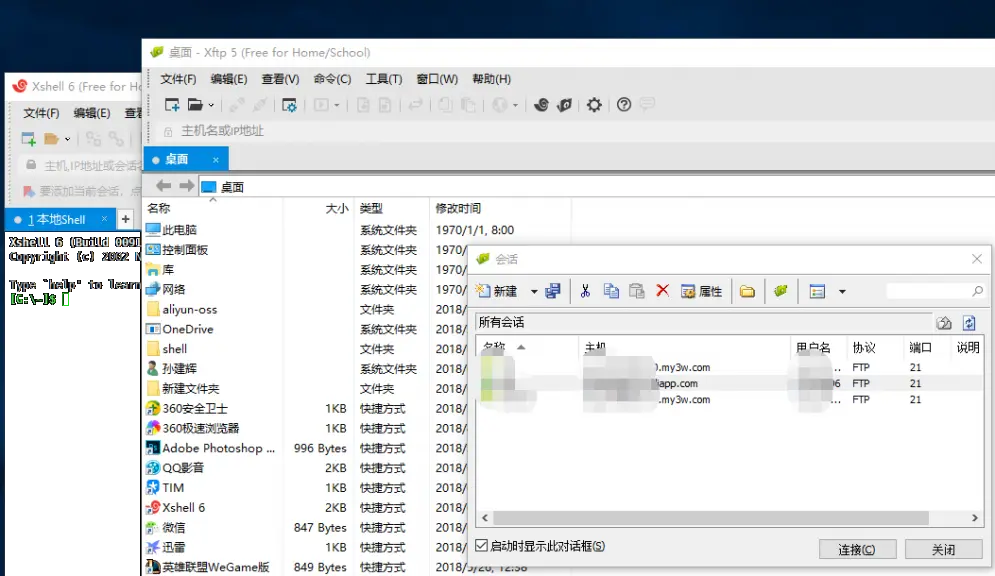
Task: Click the black leaf icon beside the swirl icon
Action: click(x=565, y=105)
